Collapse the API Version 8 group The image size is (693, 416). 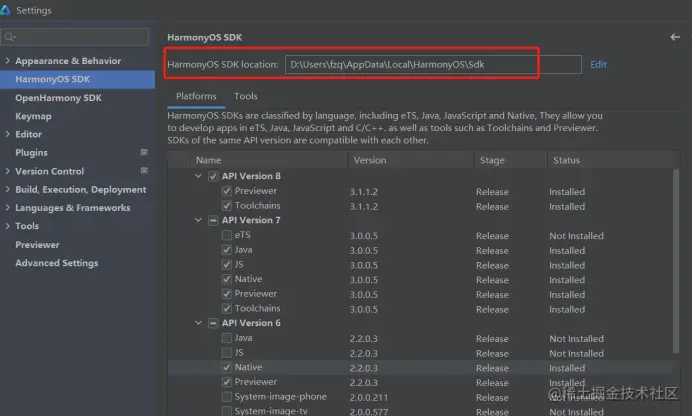[x=198, y=176]
